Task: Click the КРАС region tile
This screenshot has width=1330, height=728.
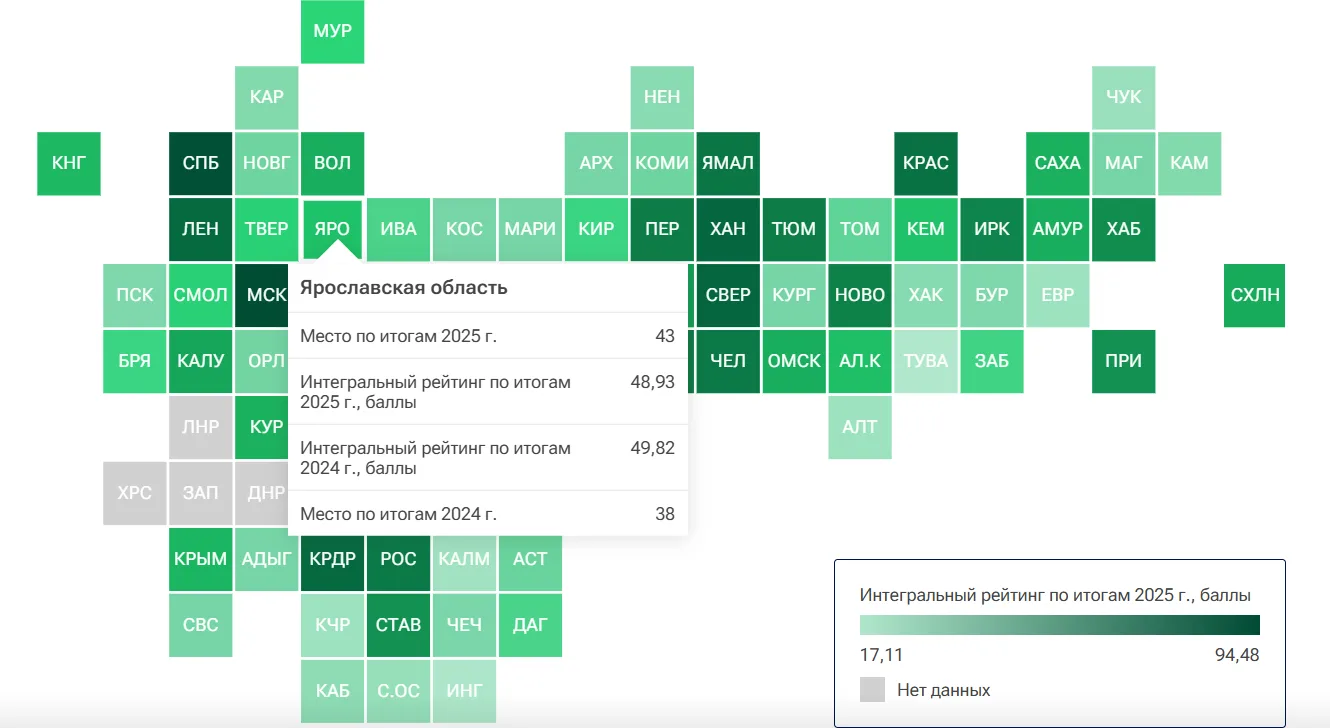Action: click(x=926, y=163)
